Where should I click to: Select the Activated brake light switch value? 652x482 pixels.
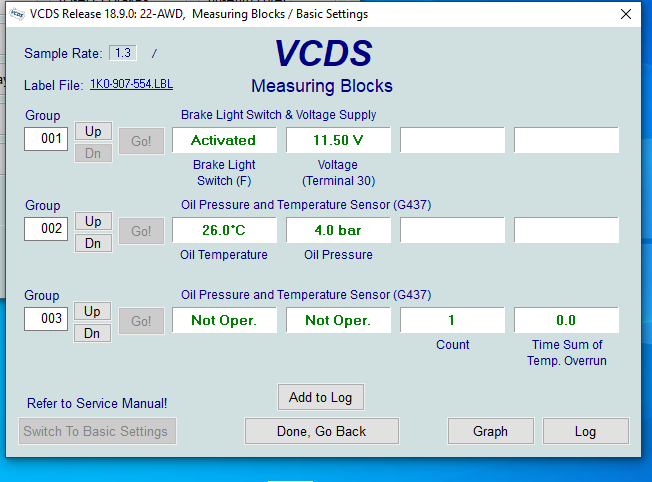point(225,140)
